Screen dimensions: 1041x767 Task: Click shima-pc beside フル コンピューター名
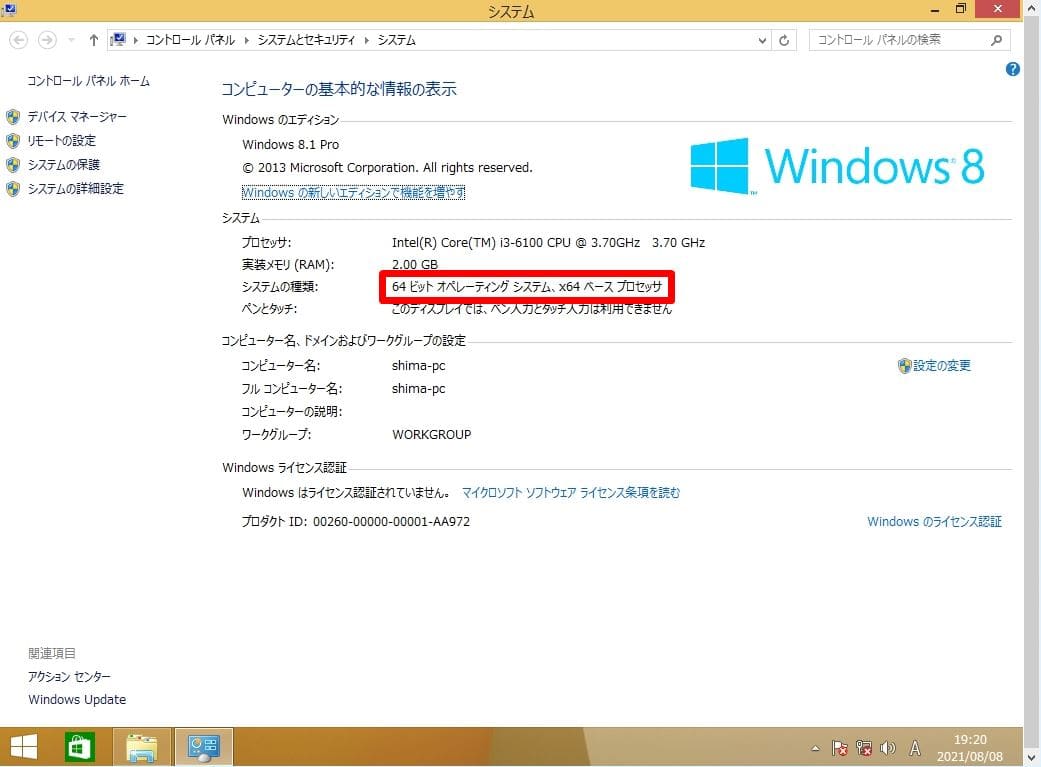(418, 389)
